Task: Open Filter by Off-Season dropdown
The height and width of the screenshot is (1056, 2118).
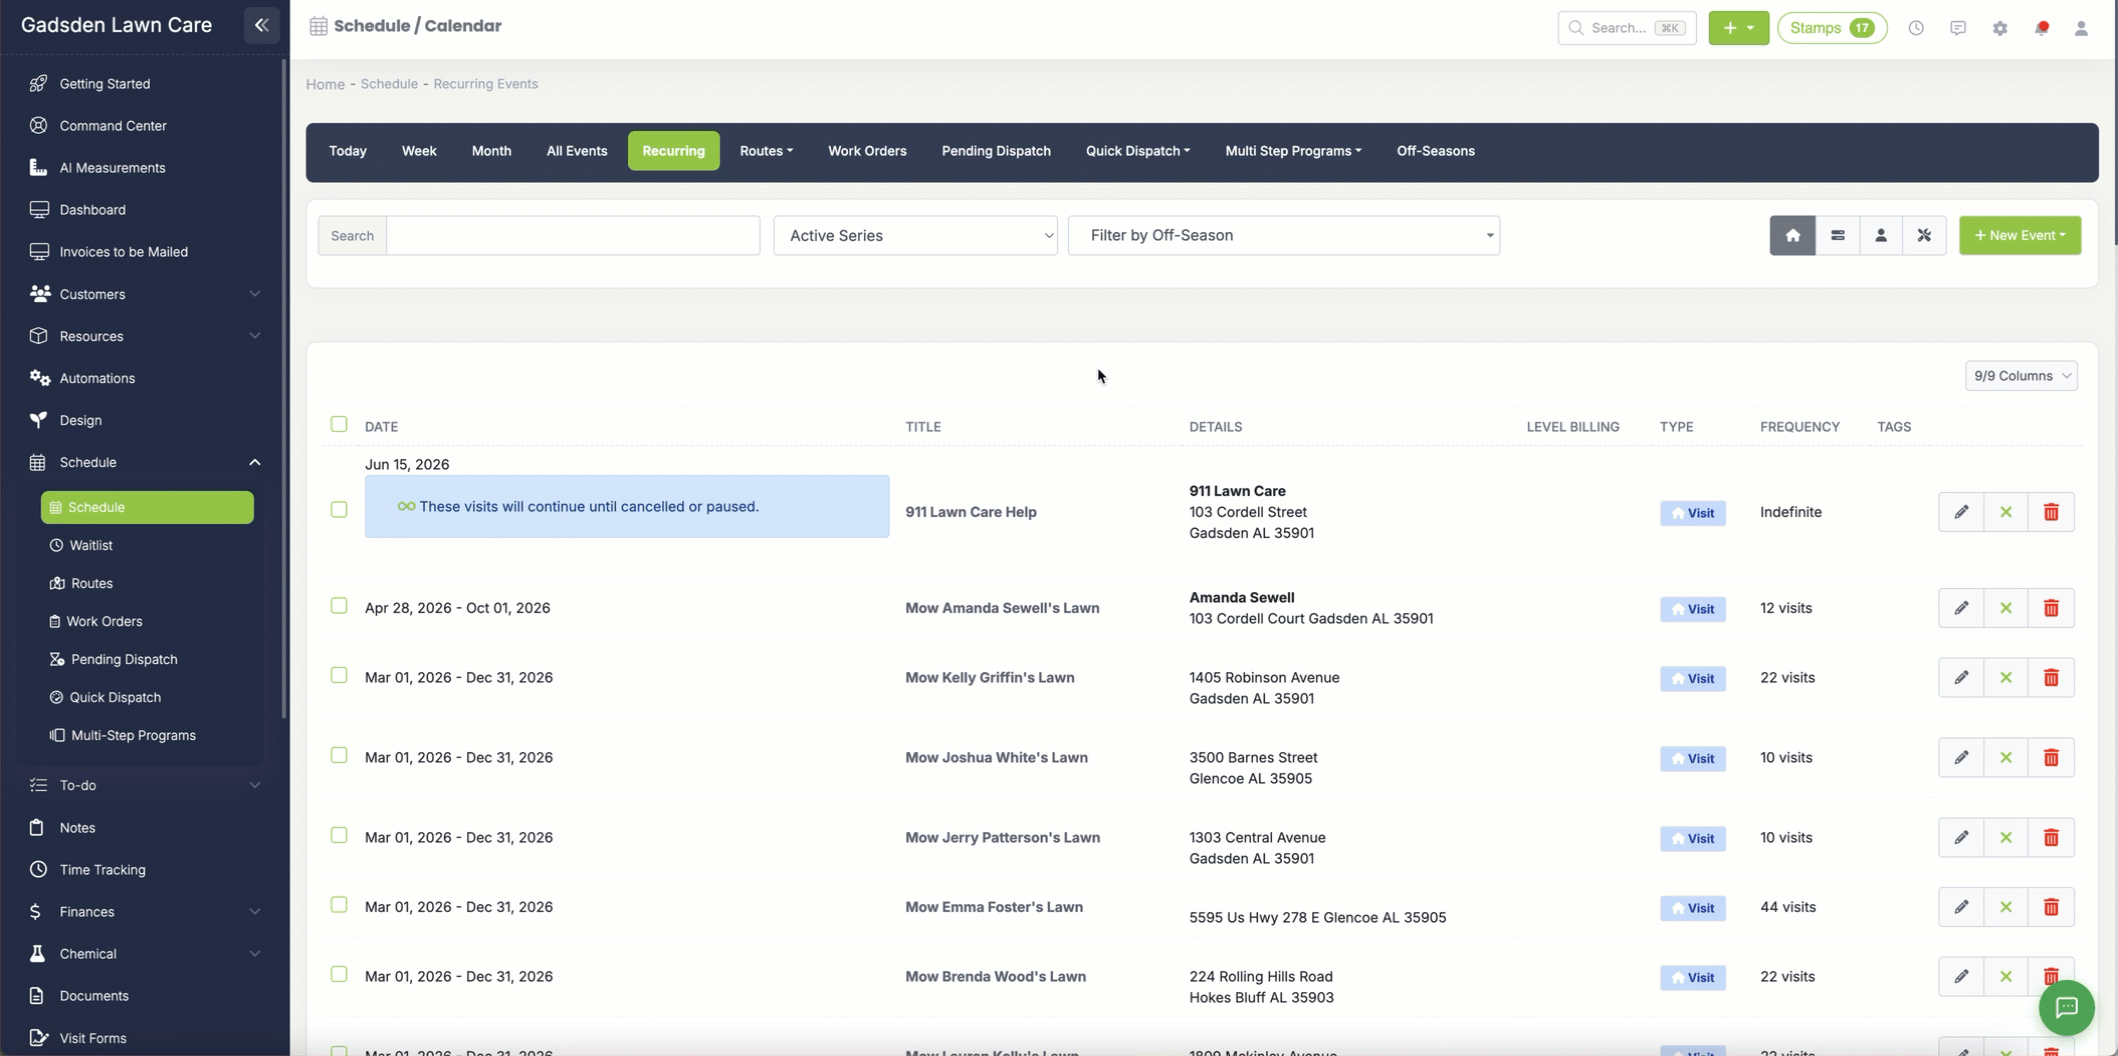Action: (x=1284, y=235)
